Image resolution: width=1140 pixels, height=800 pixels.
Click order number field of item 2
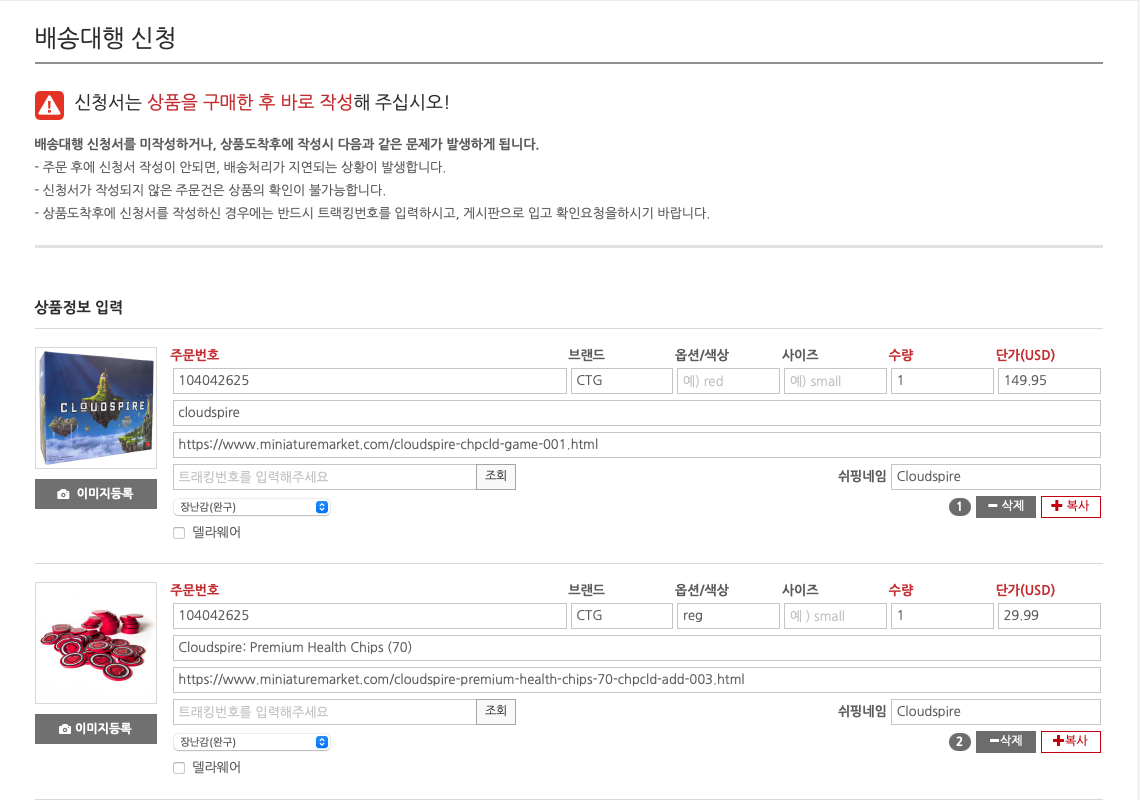(369, 616)
